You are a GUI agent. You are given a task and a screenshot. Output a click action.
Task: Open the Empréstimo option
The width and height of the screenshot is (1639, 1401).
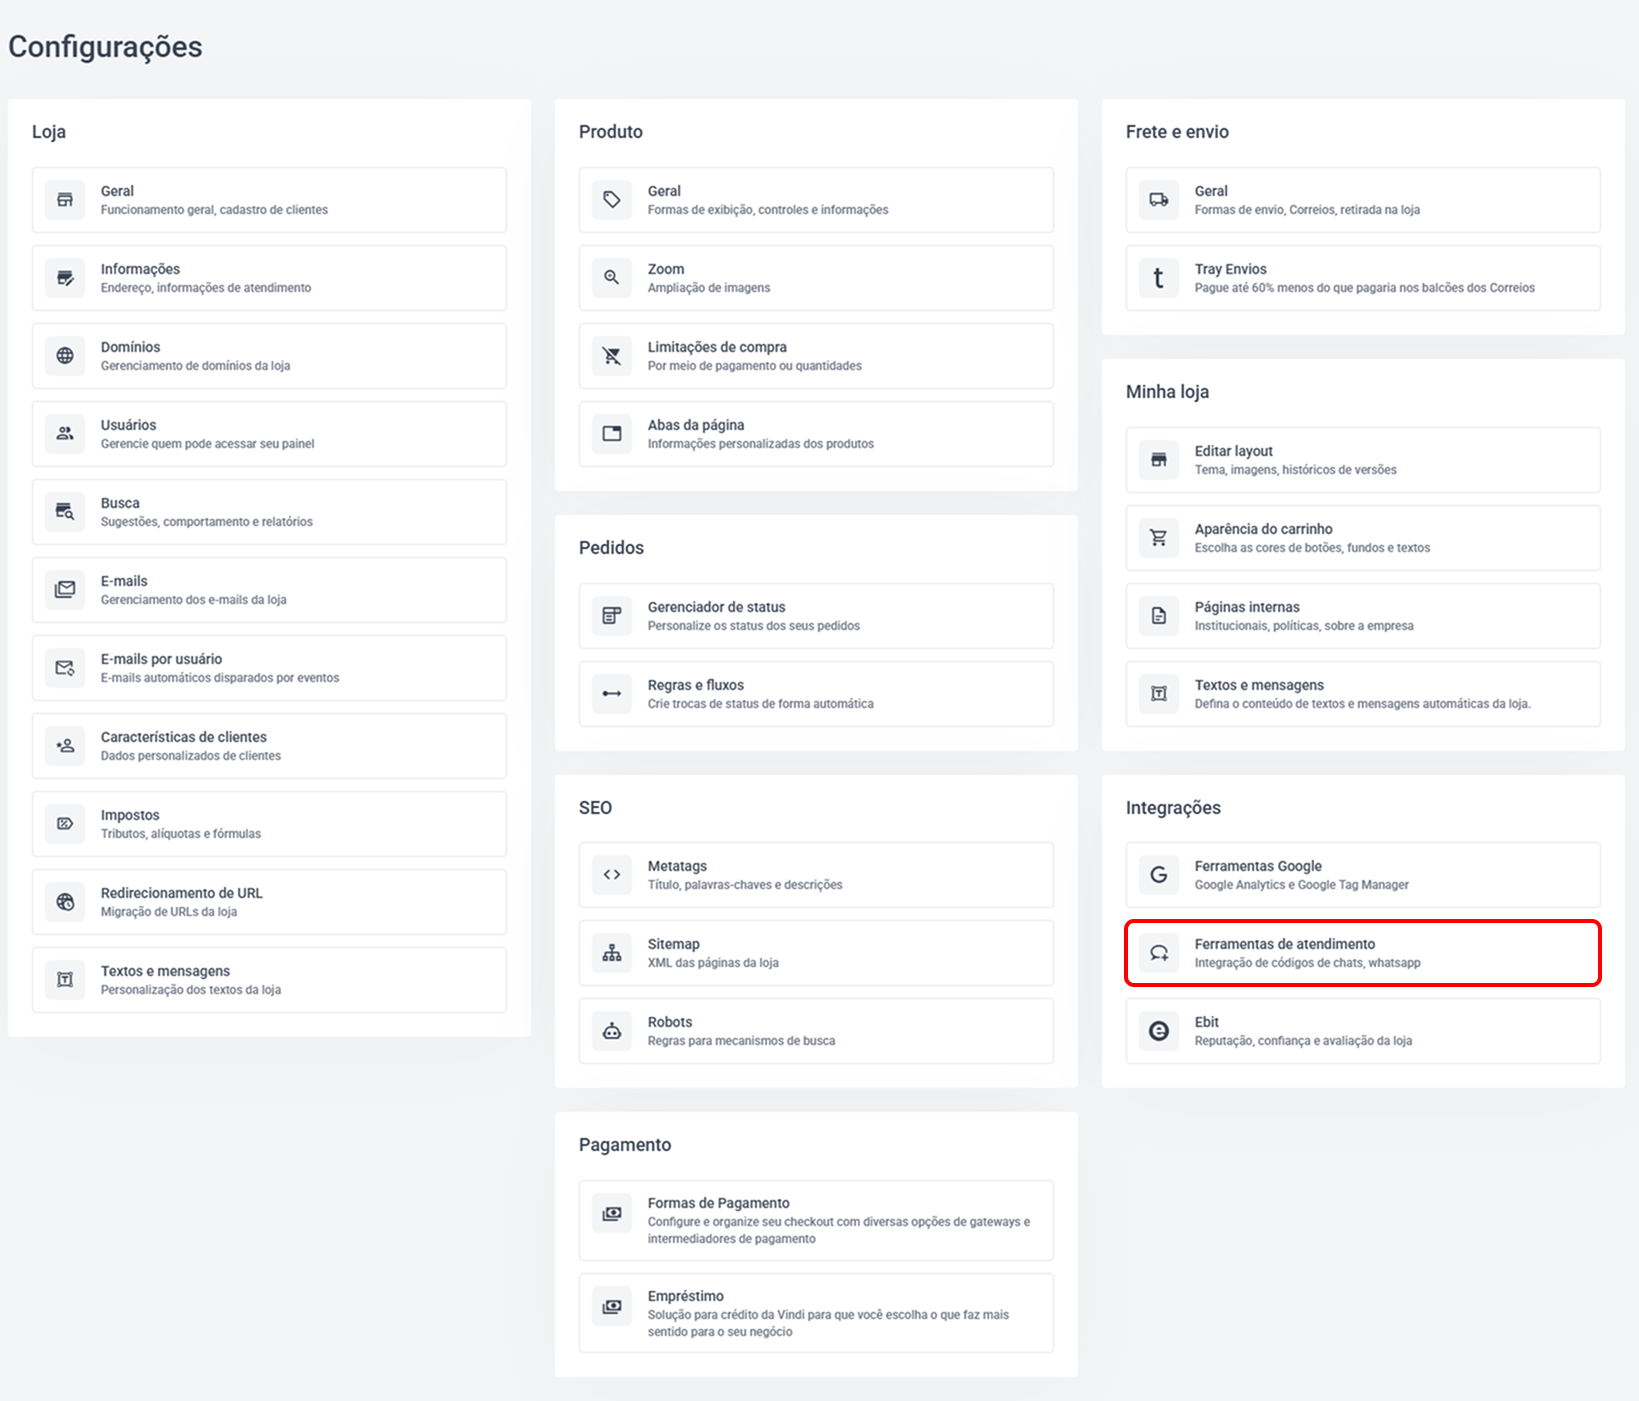click(816, 1313)
